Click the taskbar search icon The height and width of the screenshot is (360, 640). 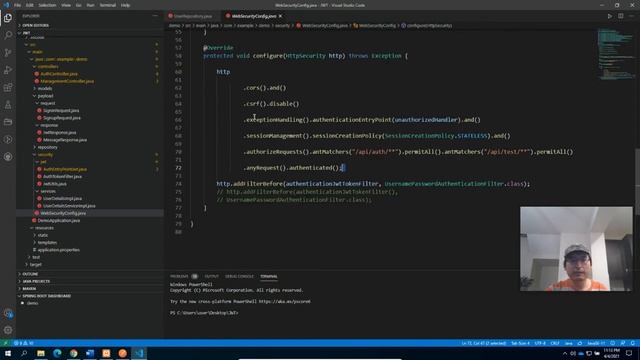[x=24, y=353]
